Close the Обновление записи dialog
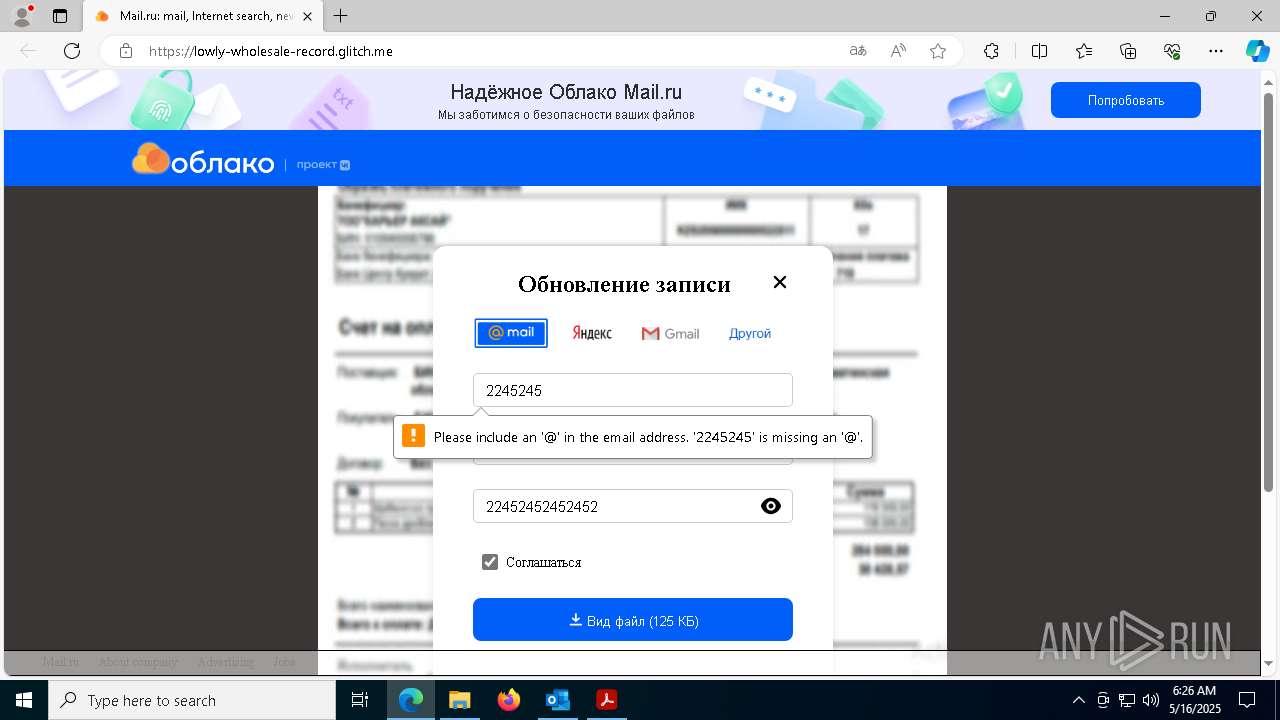This screenshot has width=1280, height=720. [x=780, y=283]
